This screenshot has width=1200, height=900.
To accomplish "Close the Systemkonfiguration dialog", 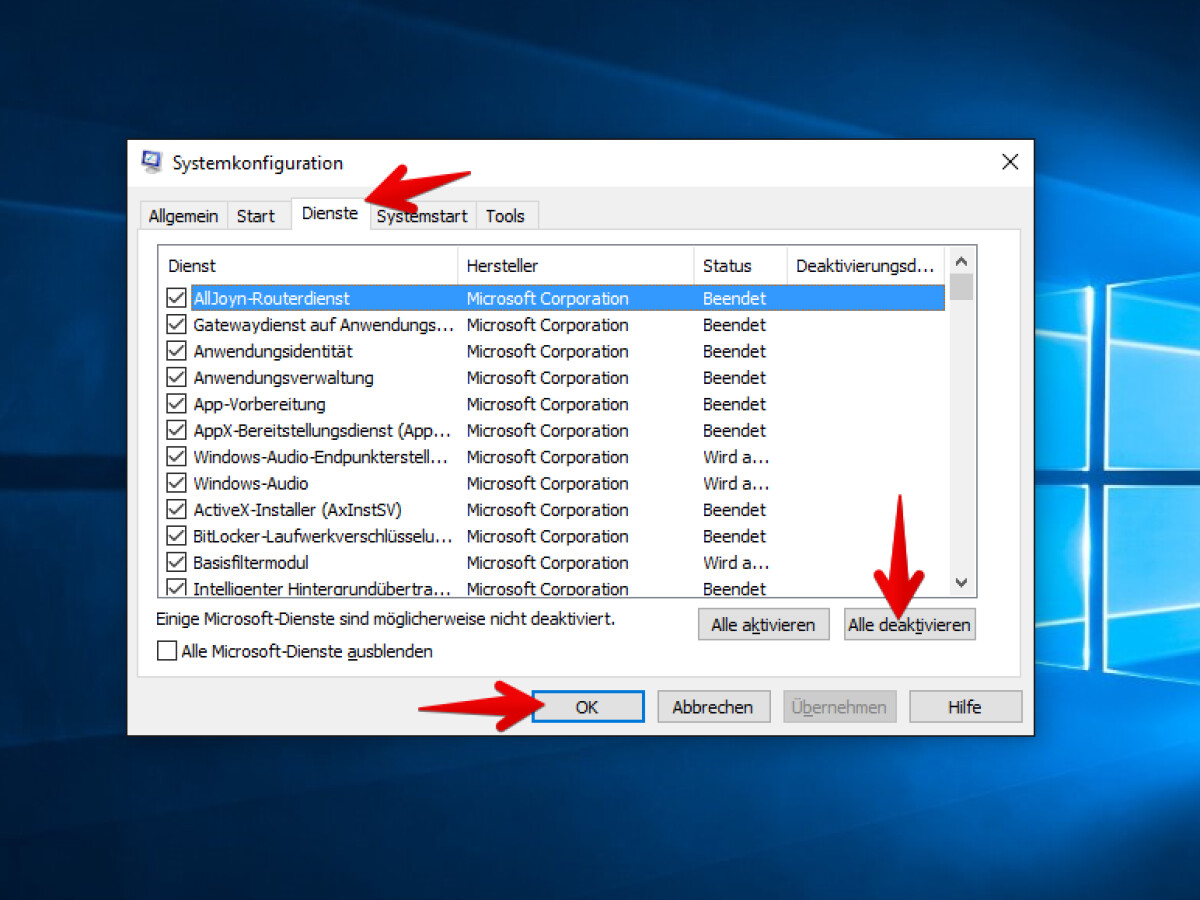I will pyautogui.click(x=1010, y=162).
